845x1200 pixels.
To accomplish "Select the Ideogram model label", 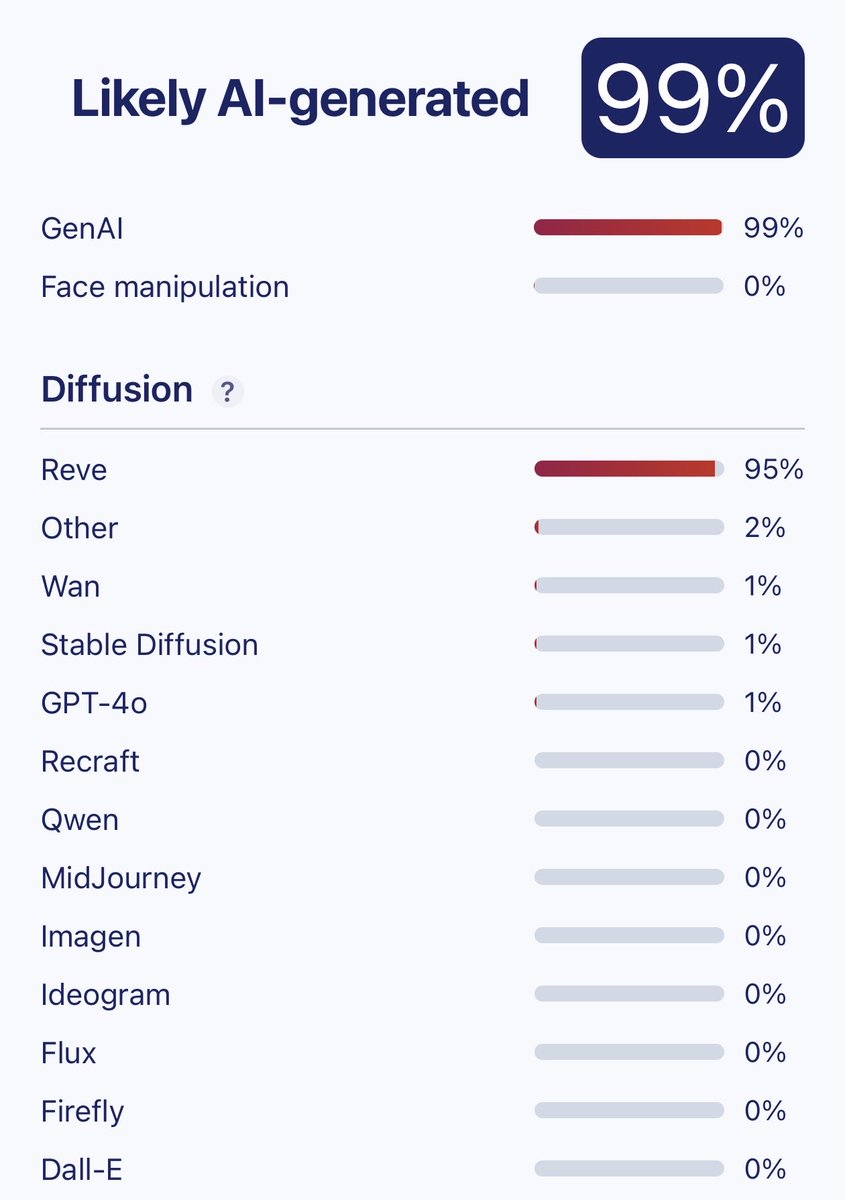I will (105, 996).
